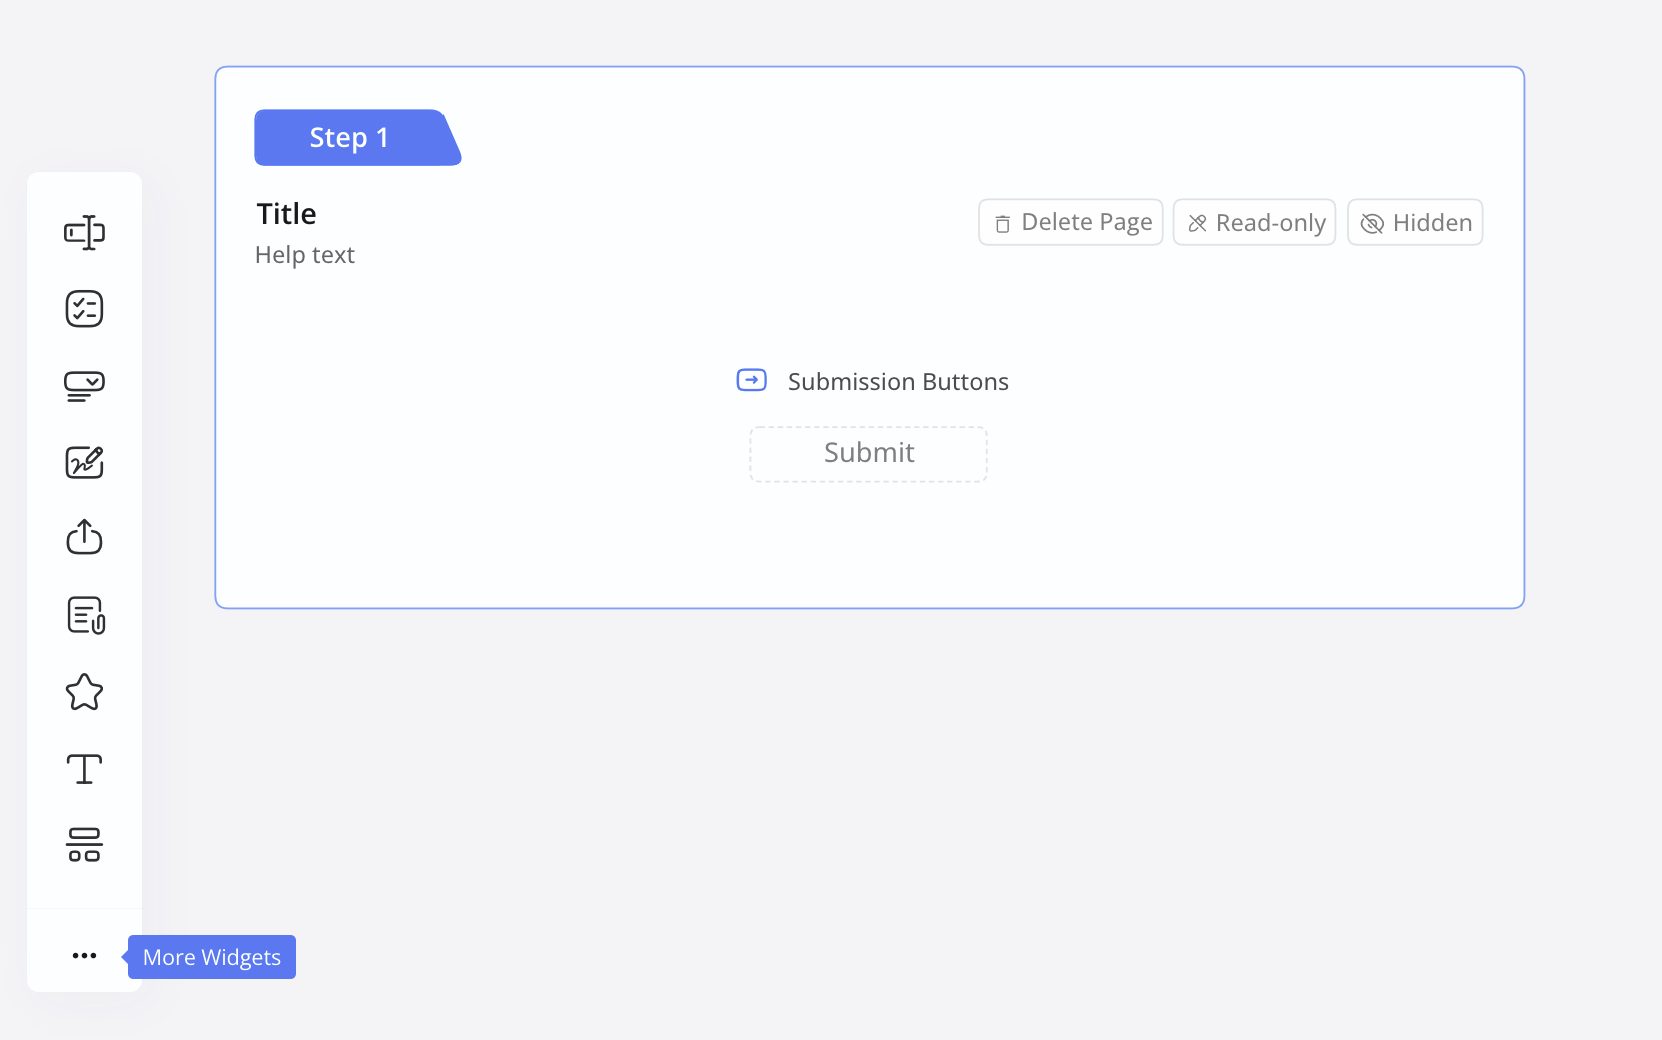Toggle the Hidden page option
Image resolution: width=1662 pixels, height=1040 pixels.
point(1415,223)
